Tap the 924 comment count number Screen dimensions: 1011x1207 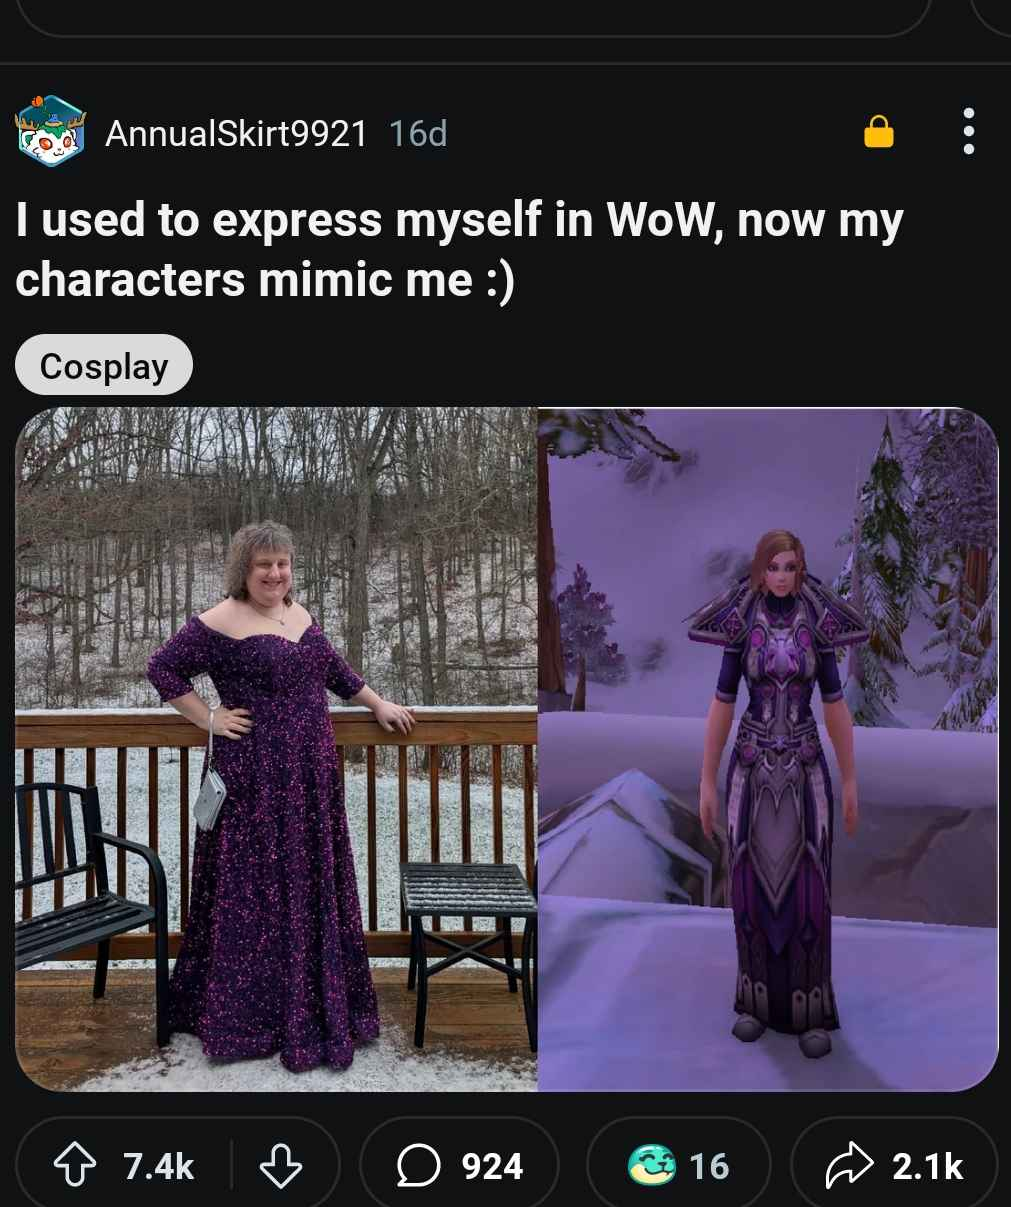tap(492, 1166)
